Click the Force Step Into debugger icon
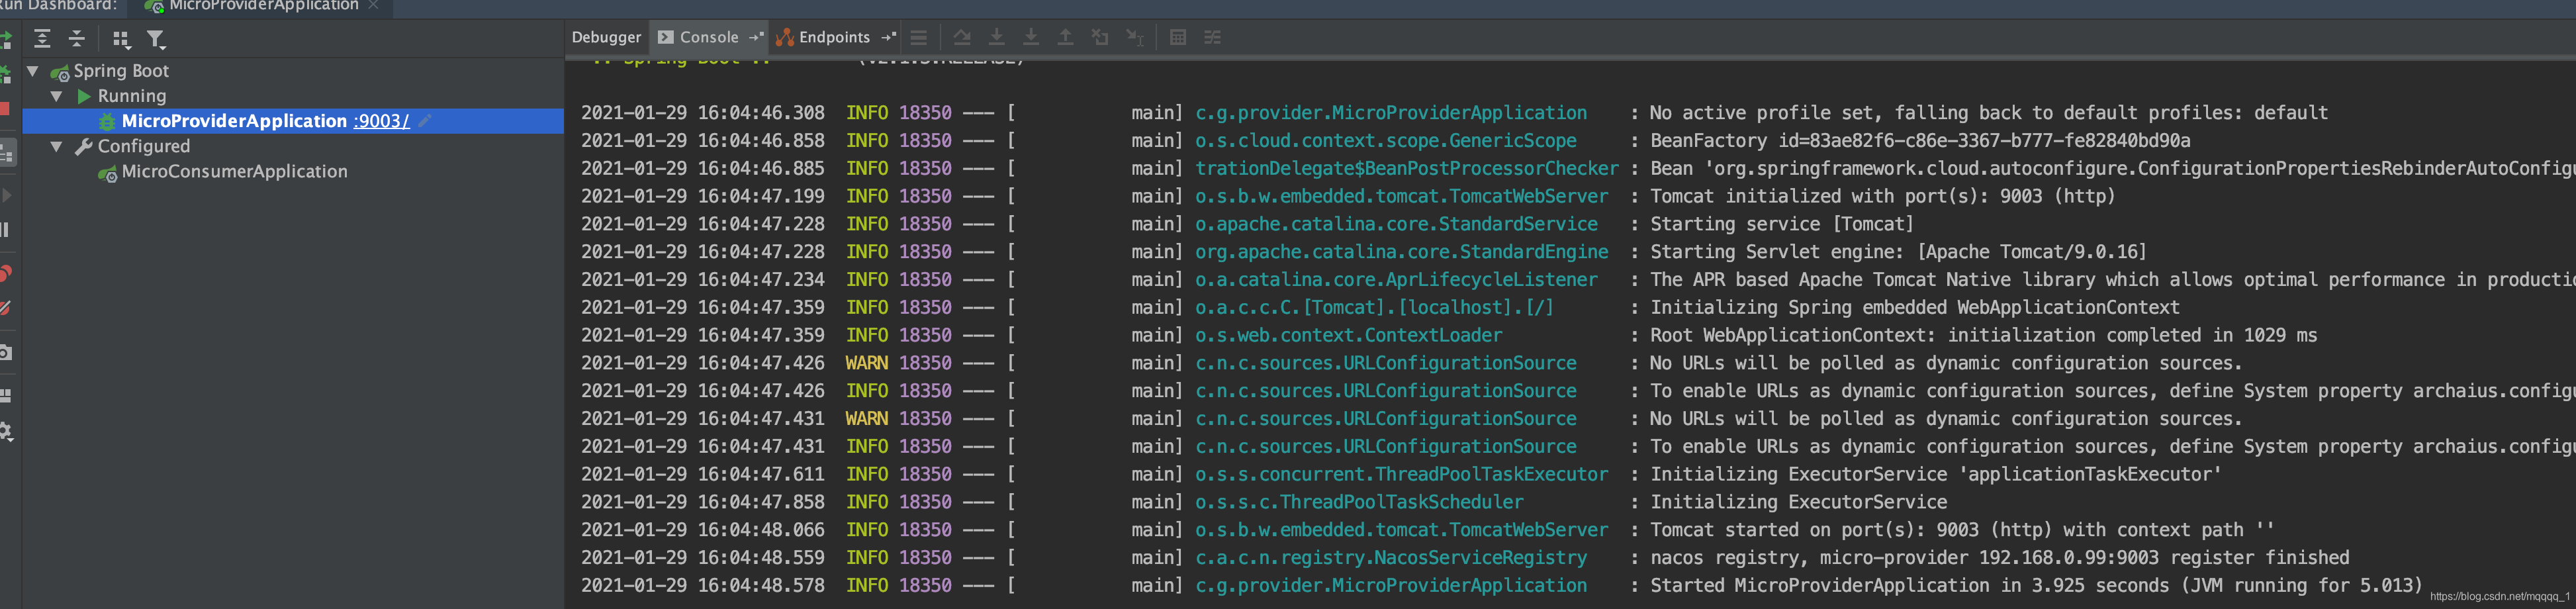2576x609 pixels. 1031,38
